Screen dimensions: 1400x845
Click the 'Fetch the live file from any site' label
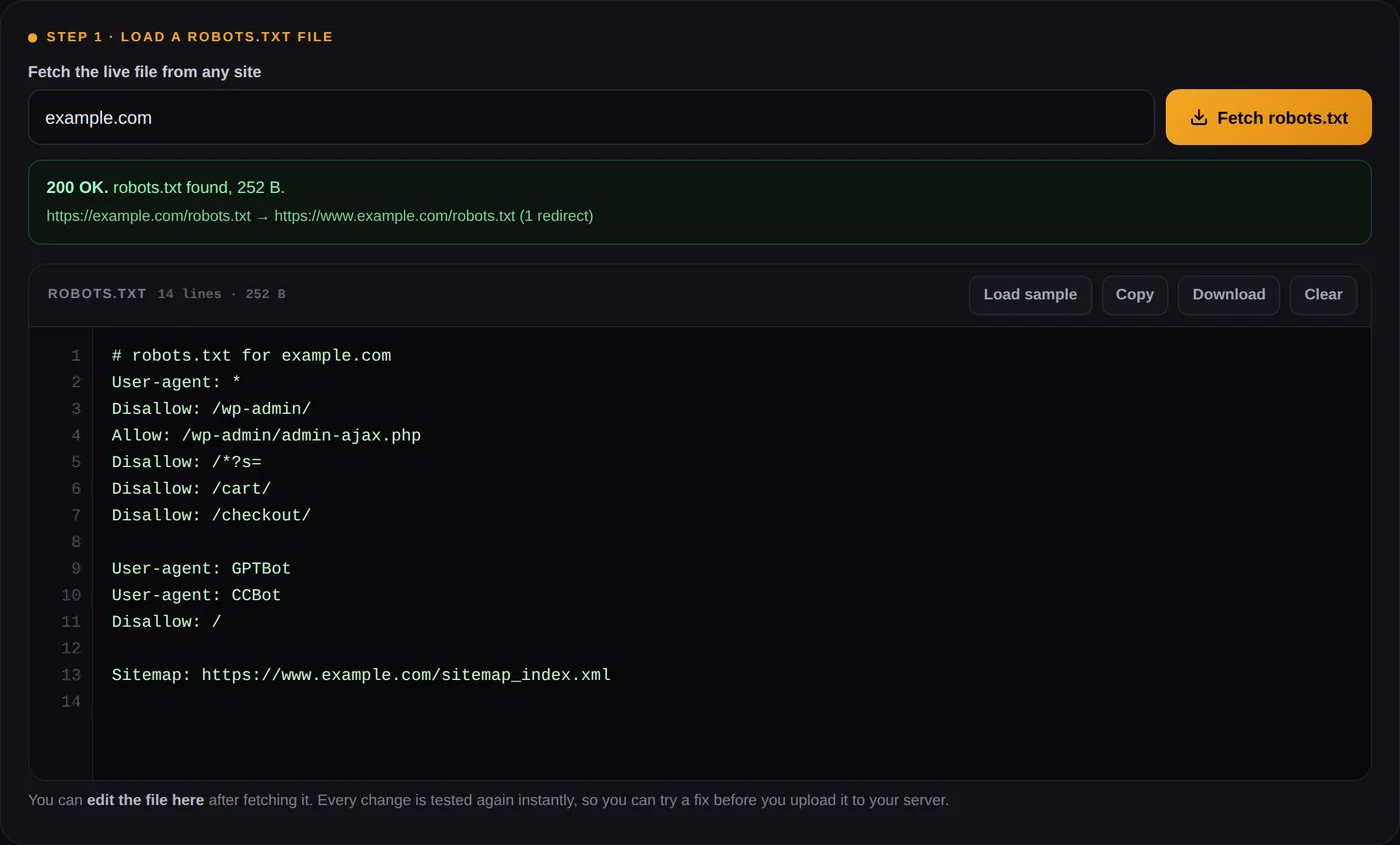click(144, 72)
